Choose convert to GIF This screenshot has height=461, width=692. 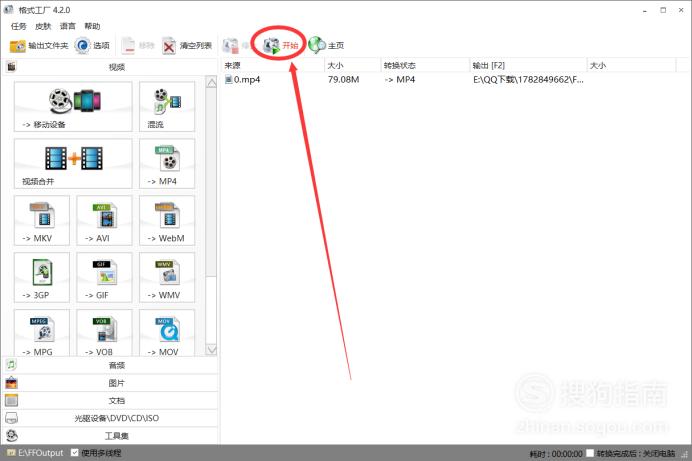[104, 277]
